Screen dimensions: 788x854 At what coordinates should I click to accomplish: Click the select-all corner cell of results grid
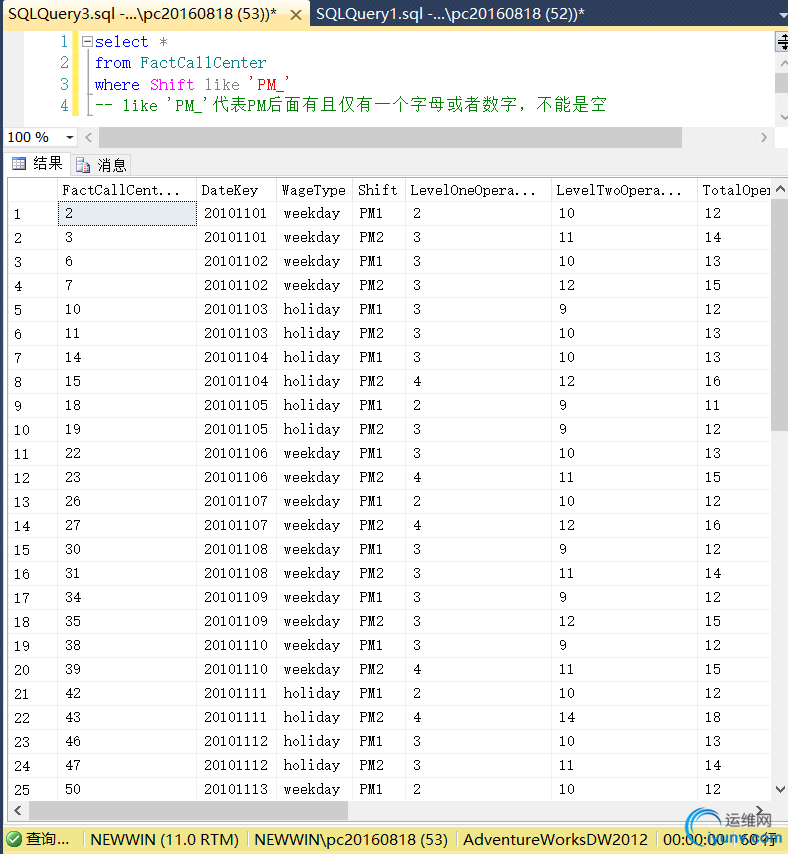click(33, 190)
